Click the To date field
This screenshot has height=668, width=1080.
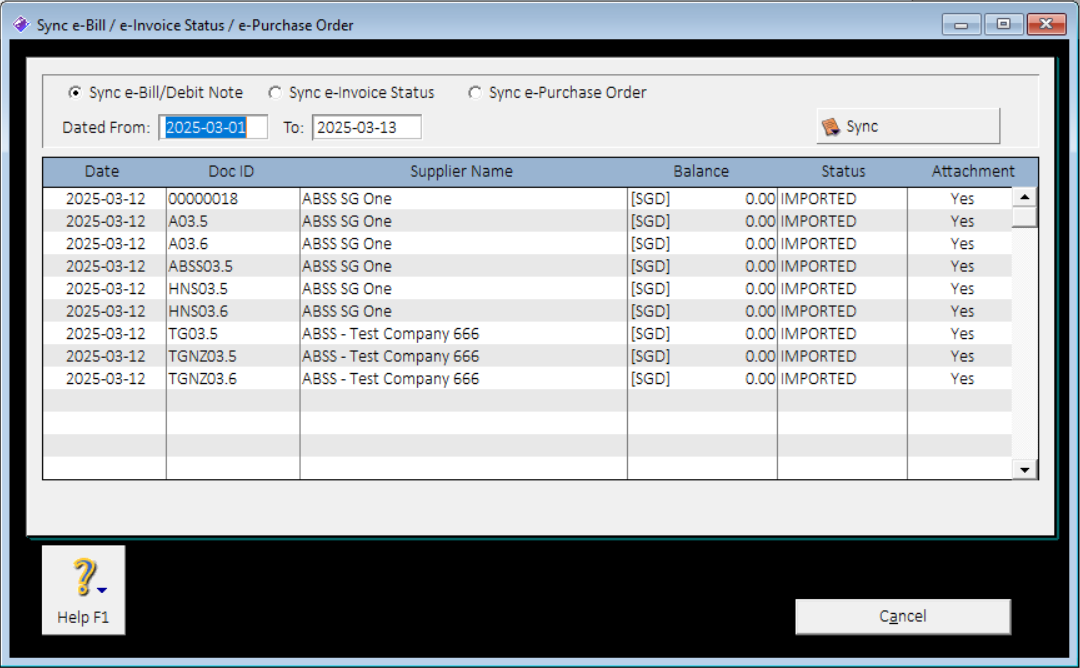[366, 127]
